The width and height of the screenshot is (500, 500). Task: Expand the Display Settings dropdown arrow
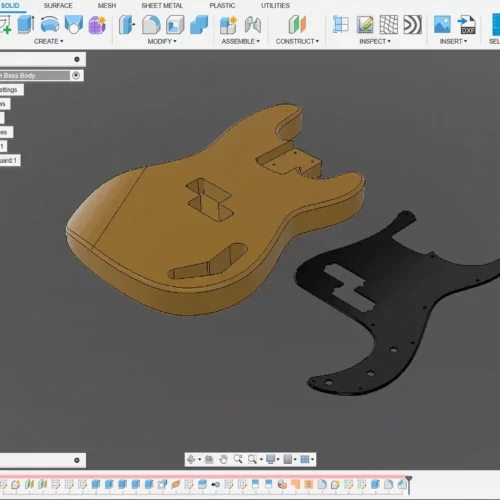pyautogui.click(x=278, y=459)
